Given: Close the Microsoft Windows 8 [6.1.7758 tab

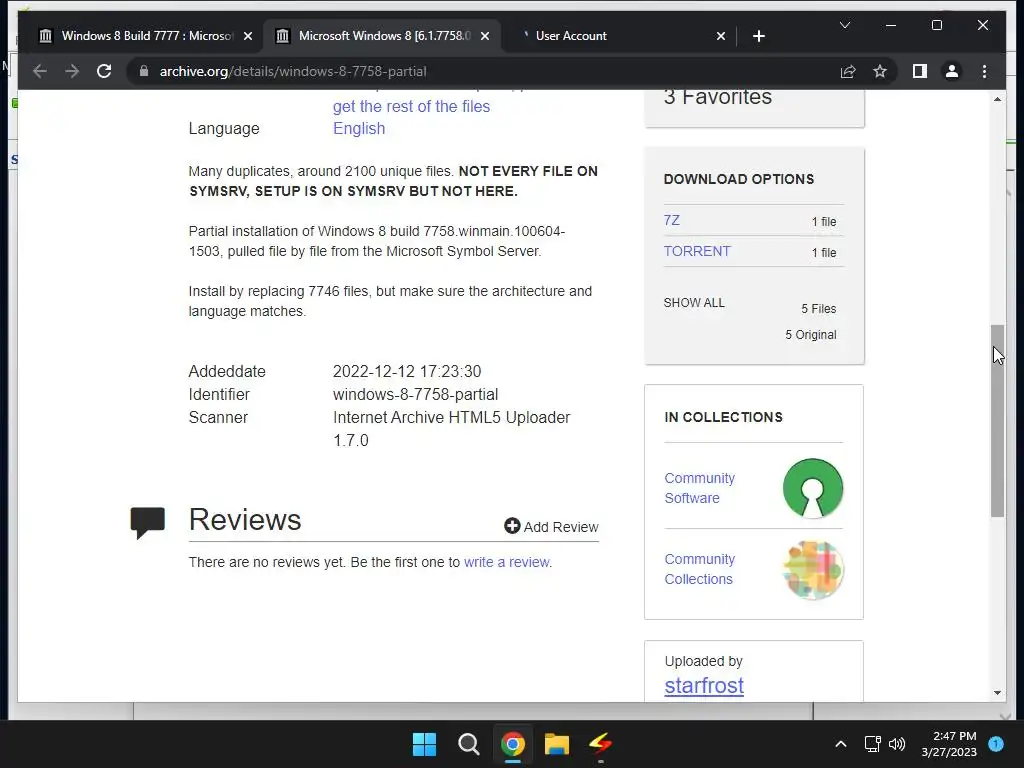Looking at the screenshot, I should [x=485, y=36].
